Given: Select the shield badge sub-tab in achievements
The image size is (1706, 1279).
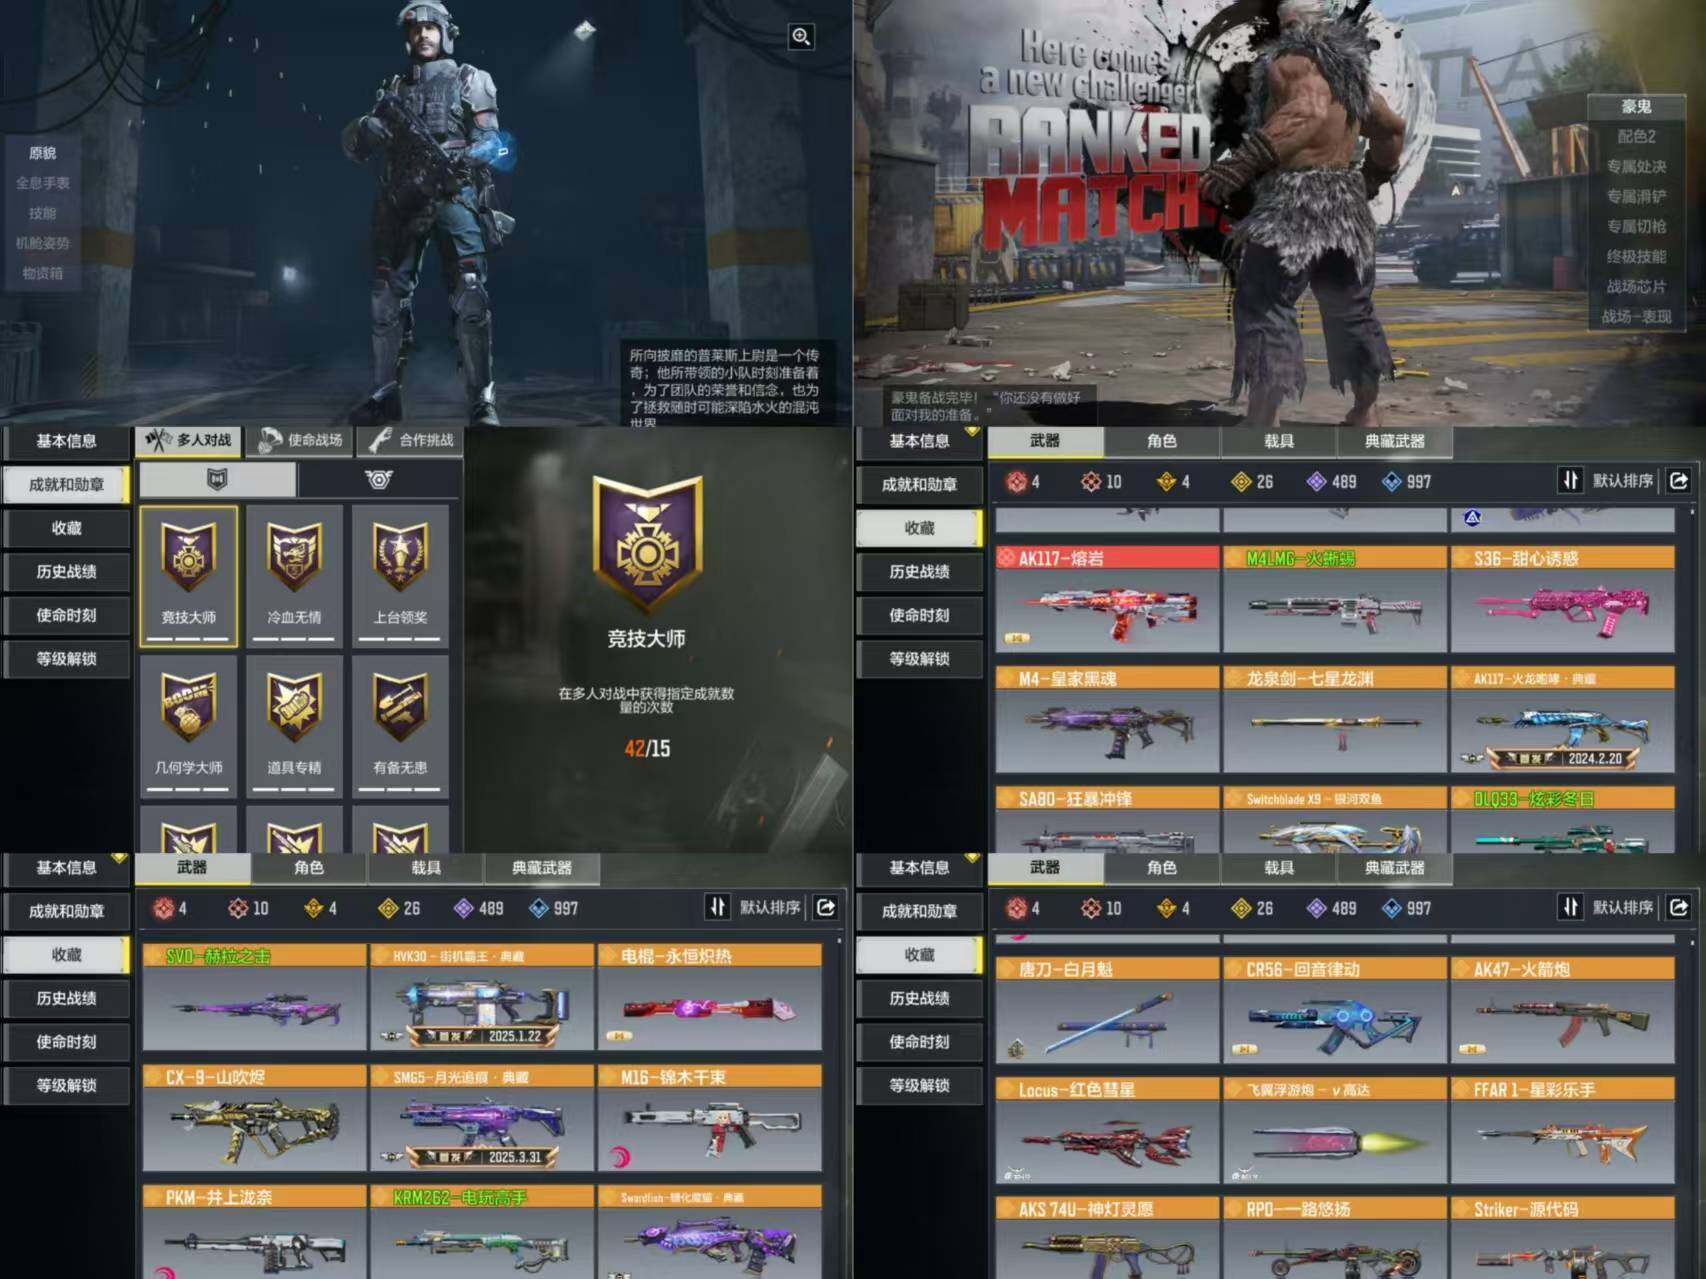Looking at the screenshot, I should tap(217, 480).
